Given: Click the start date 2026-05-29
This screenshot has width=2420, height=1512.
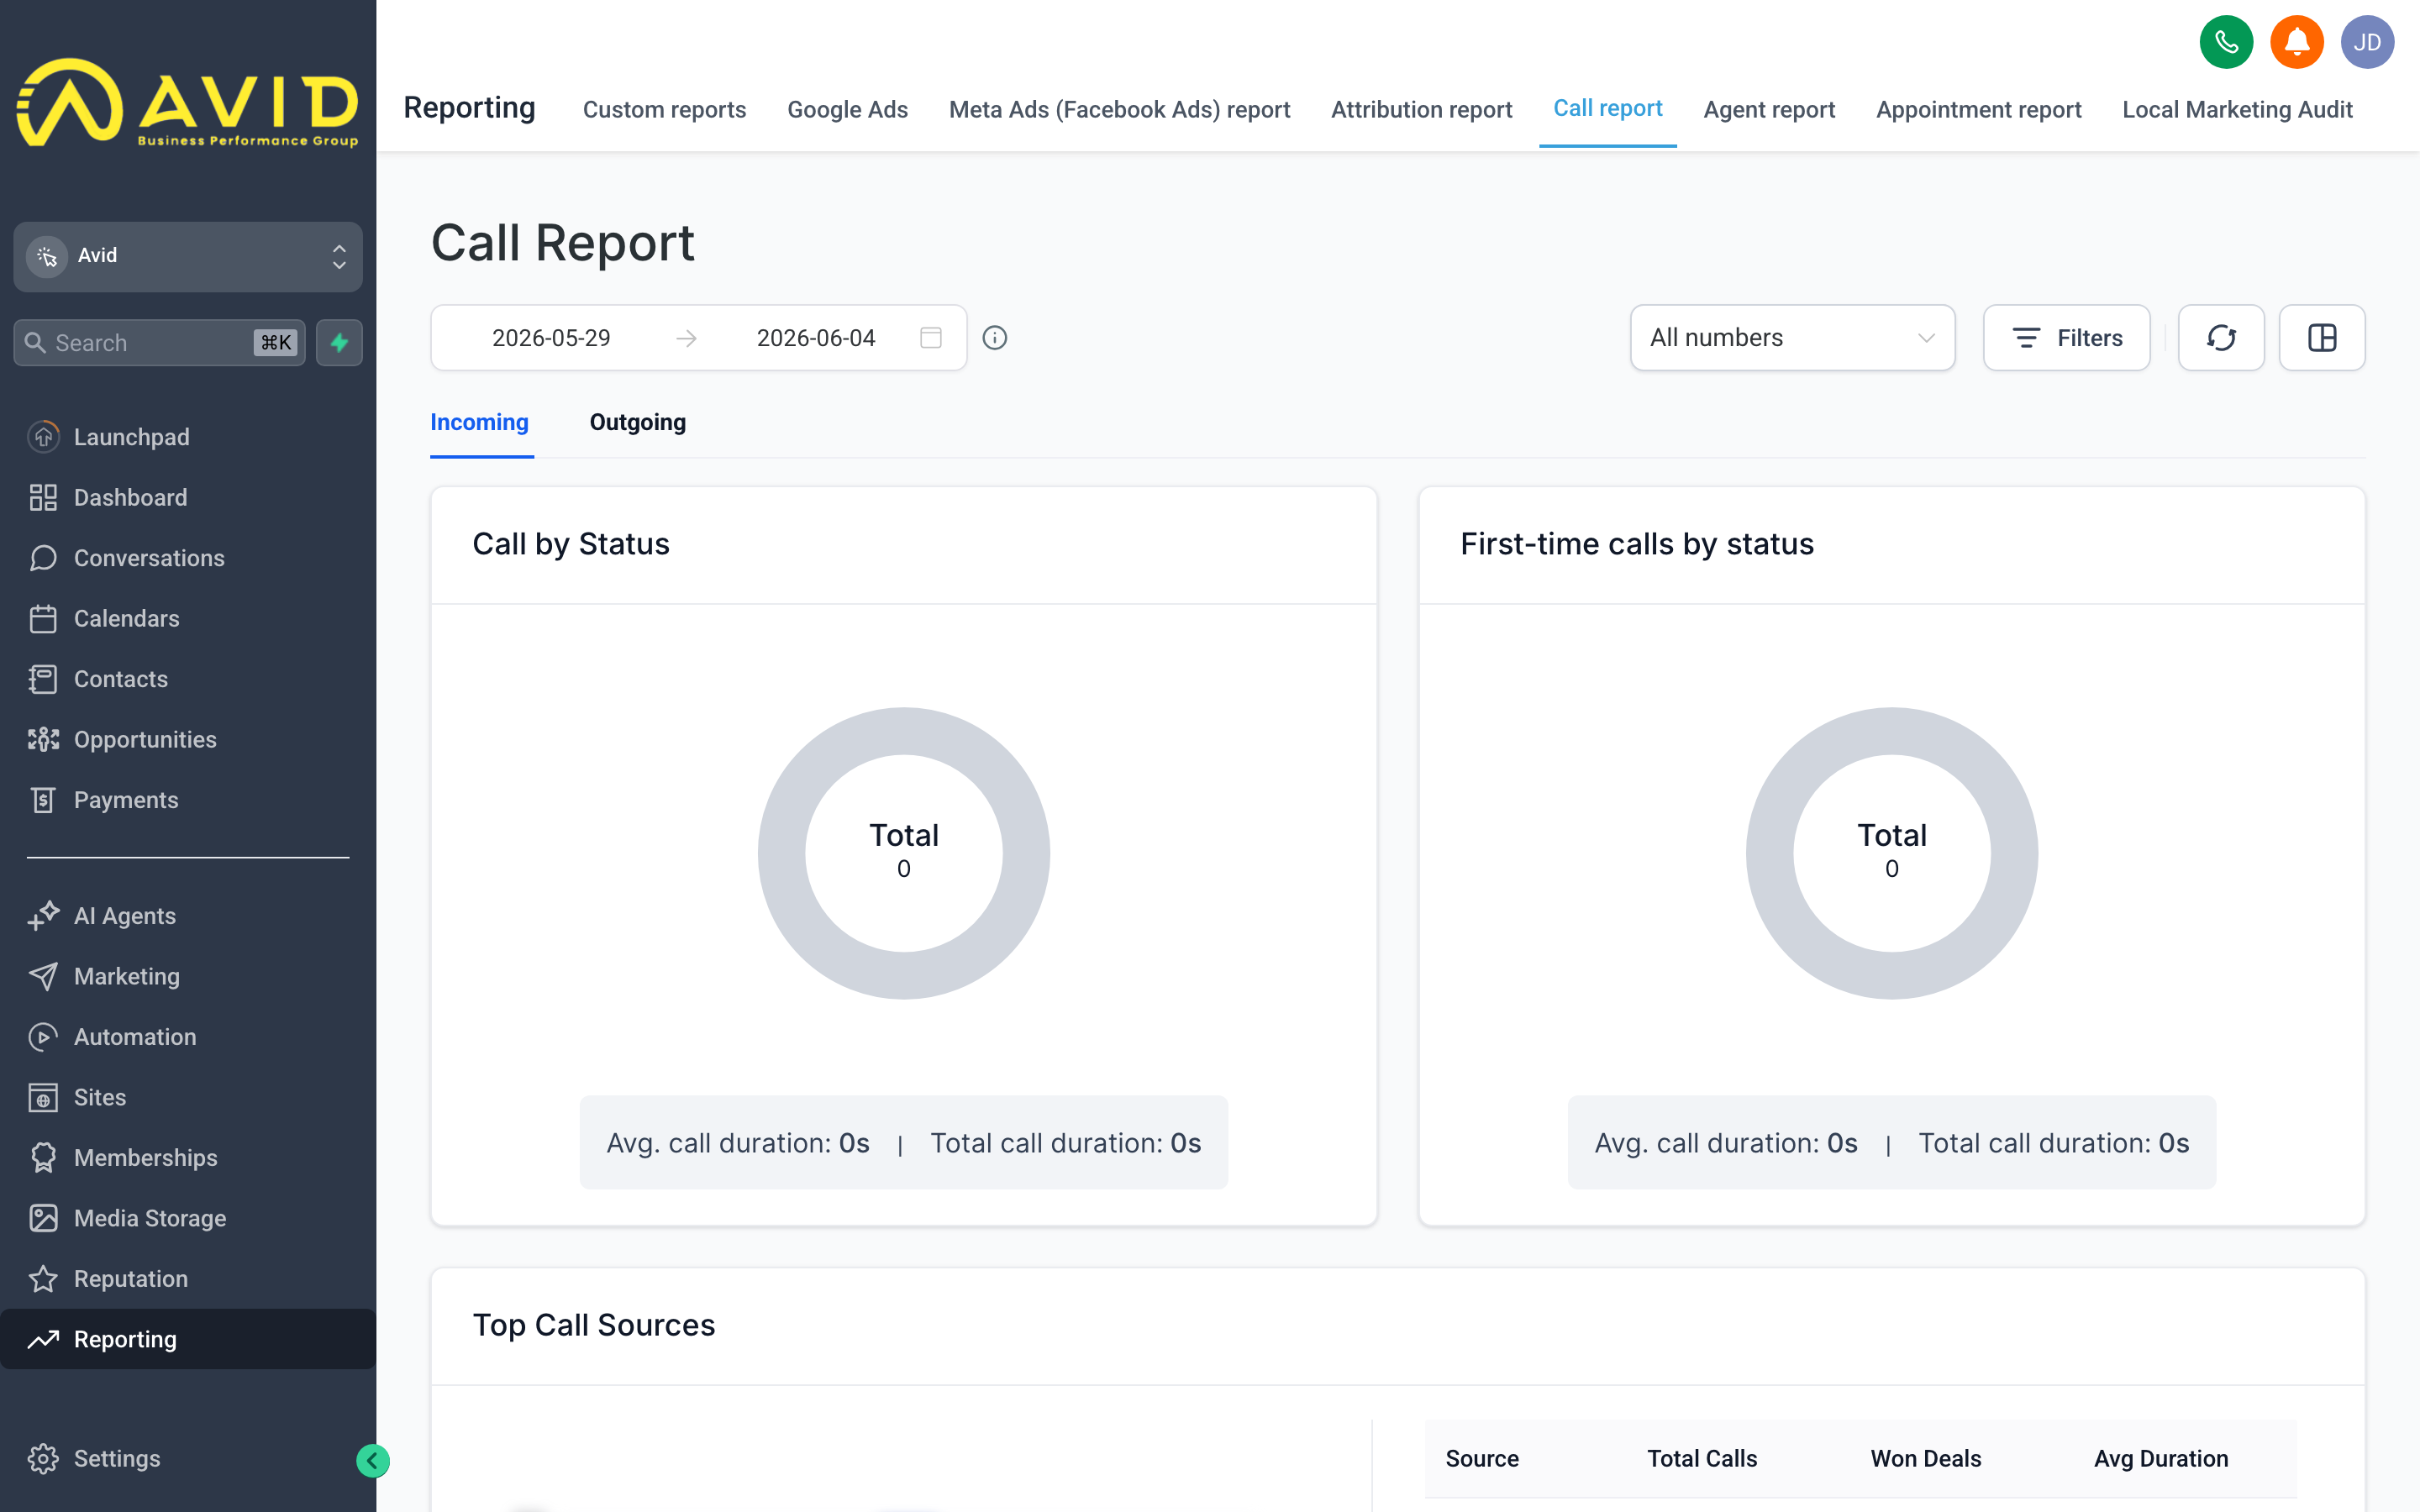Looking at the screenshot, I should click(551, 338).
